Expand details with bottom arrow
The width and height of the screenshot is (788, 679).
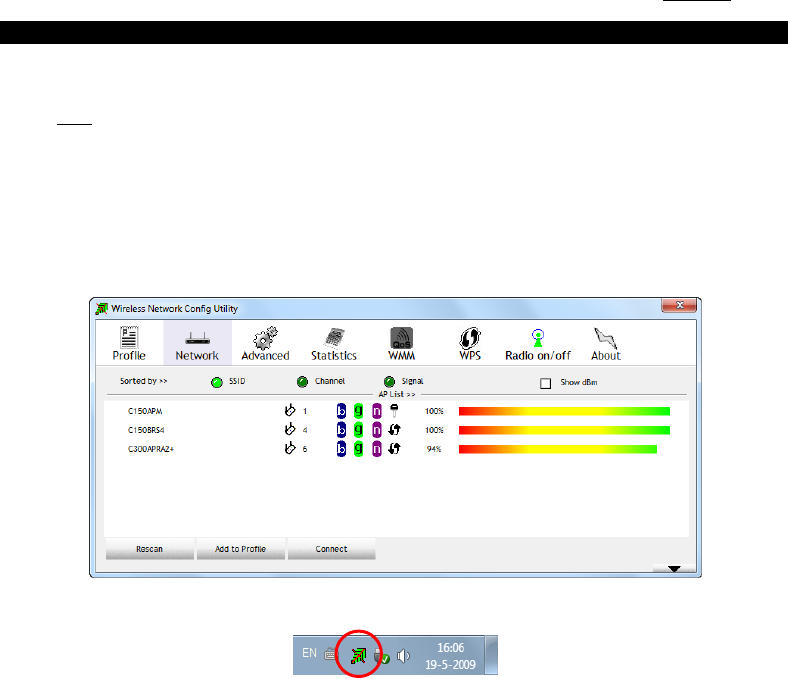coord(674,568)
